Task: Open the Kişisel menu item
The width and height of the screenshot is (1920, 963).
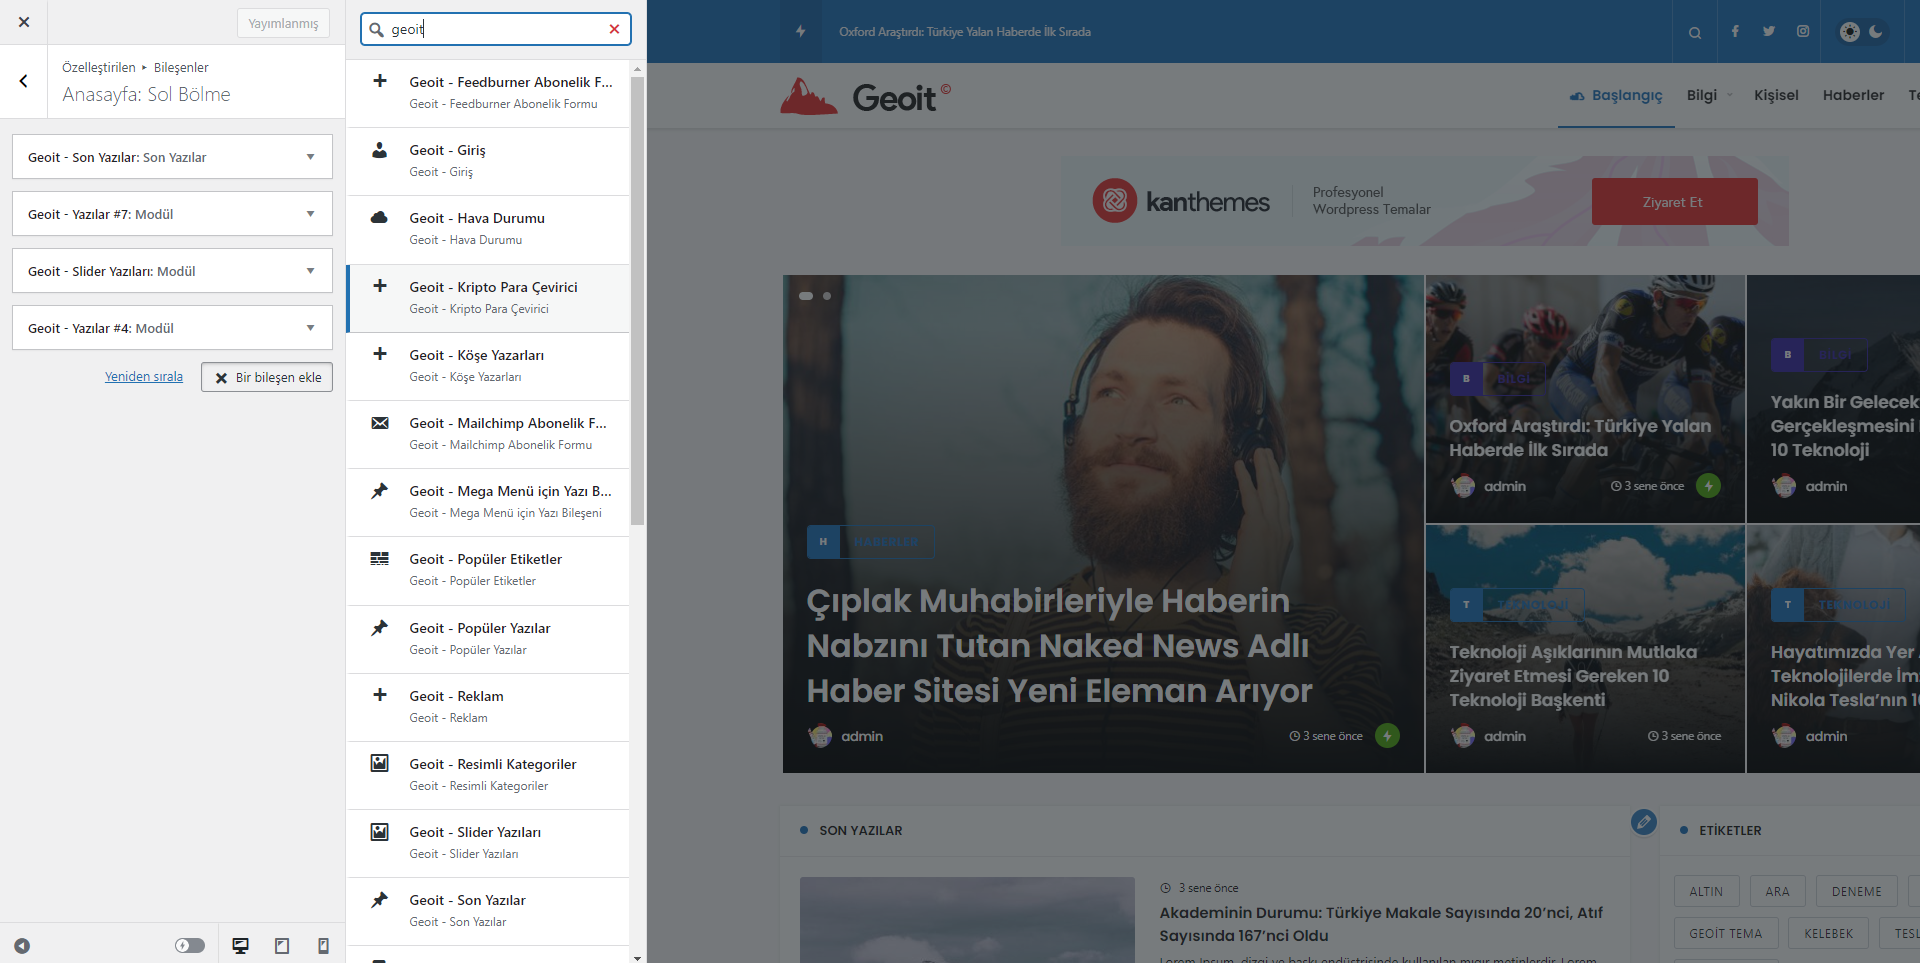Action: click(x=1776, y=95)
